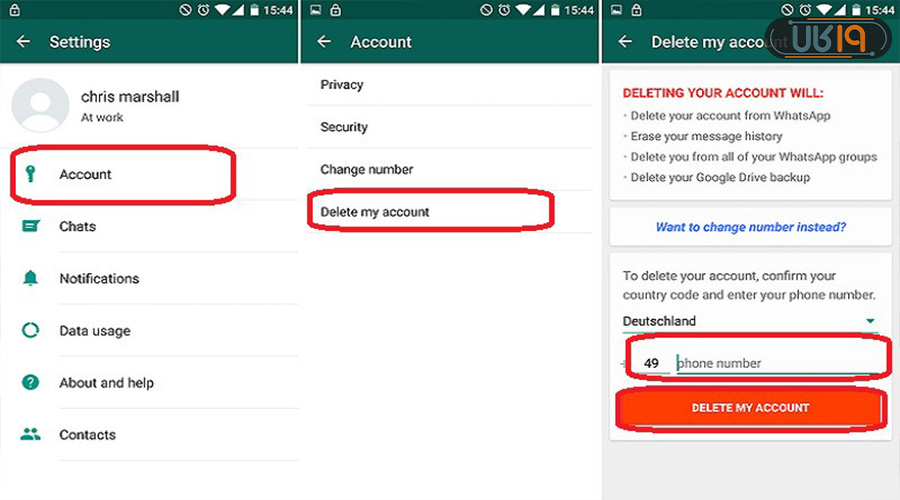The image size is (900, 500).
Task: Select Delete my account entry
Action: click(449, 212)
